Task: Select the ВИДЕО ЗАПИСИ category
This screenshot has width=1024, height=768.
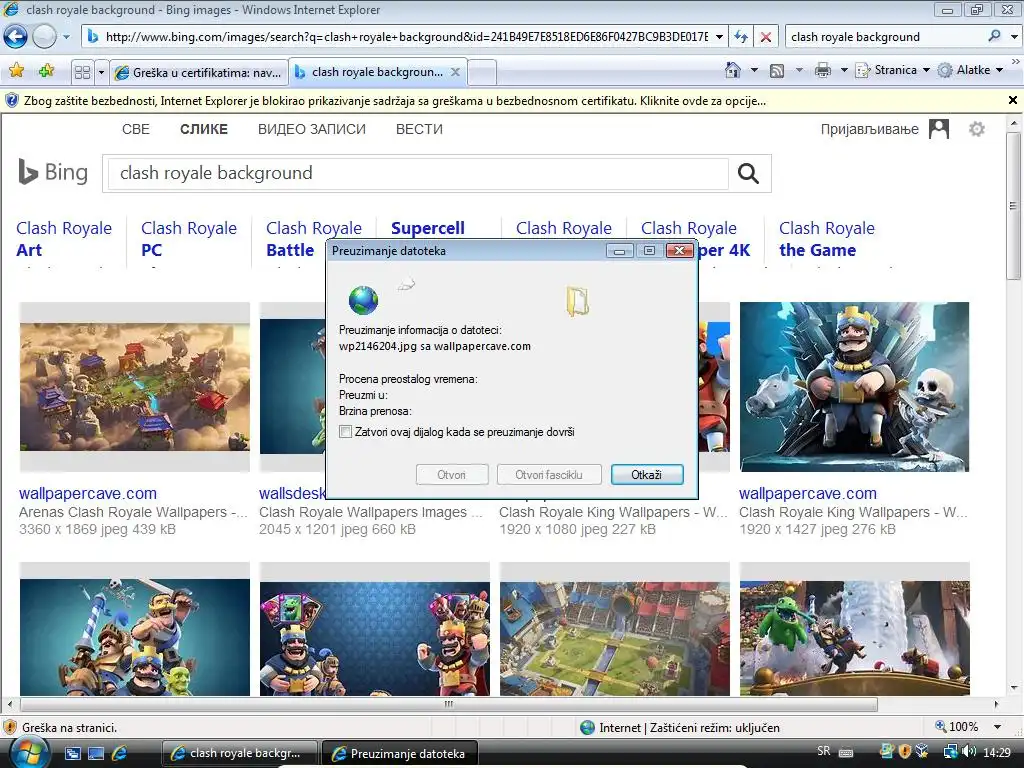Action: pyautogui.click(x=312, y=129)
